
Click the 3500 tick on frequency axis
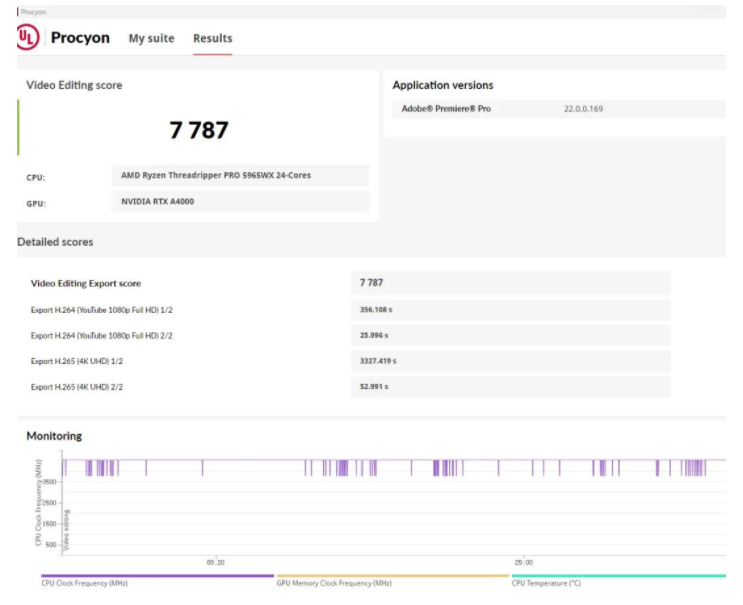click(x=49, y=482)
